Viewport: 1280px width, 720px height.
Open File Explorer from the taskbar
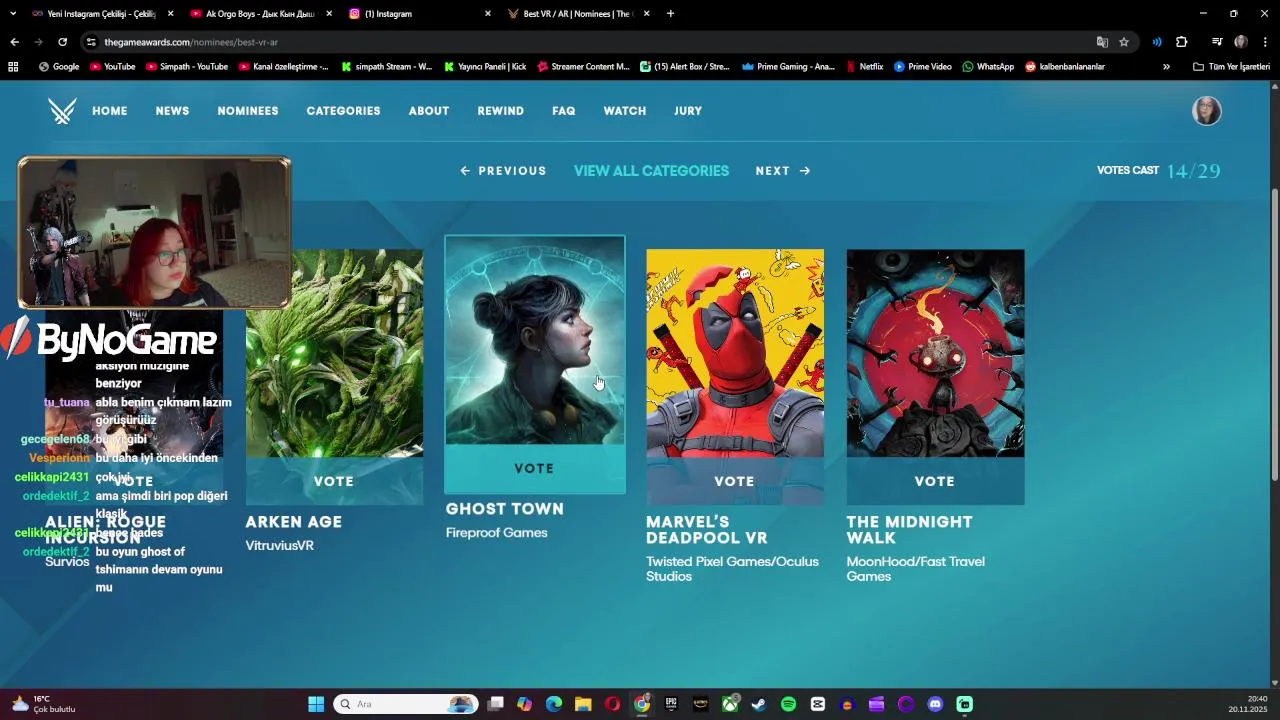coord(583,704)
